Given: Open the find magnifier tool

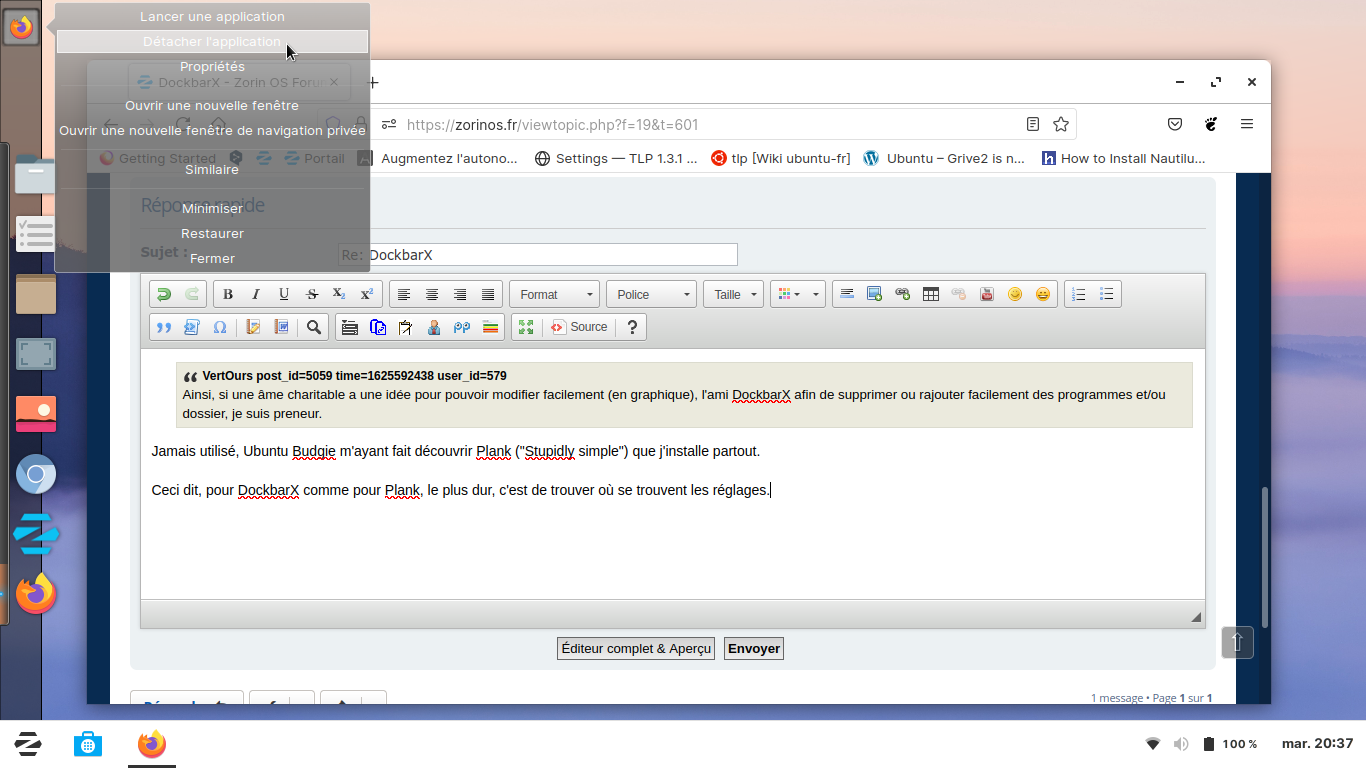Looking at the screenshot, I should pyautogui.click(x=314, y=327).
